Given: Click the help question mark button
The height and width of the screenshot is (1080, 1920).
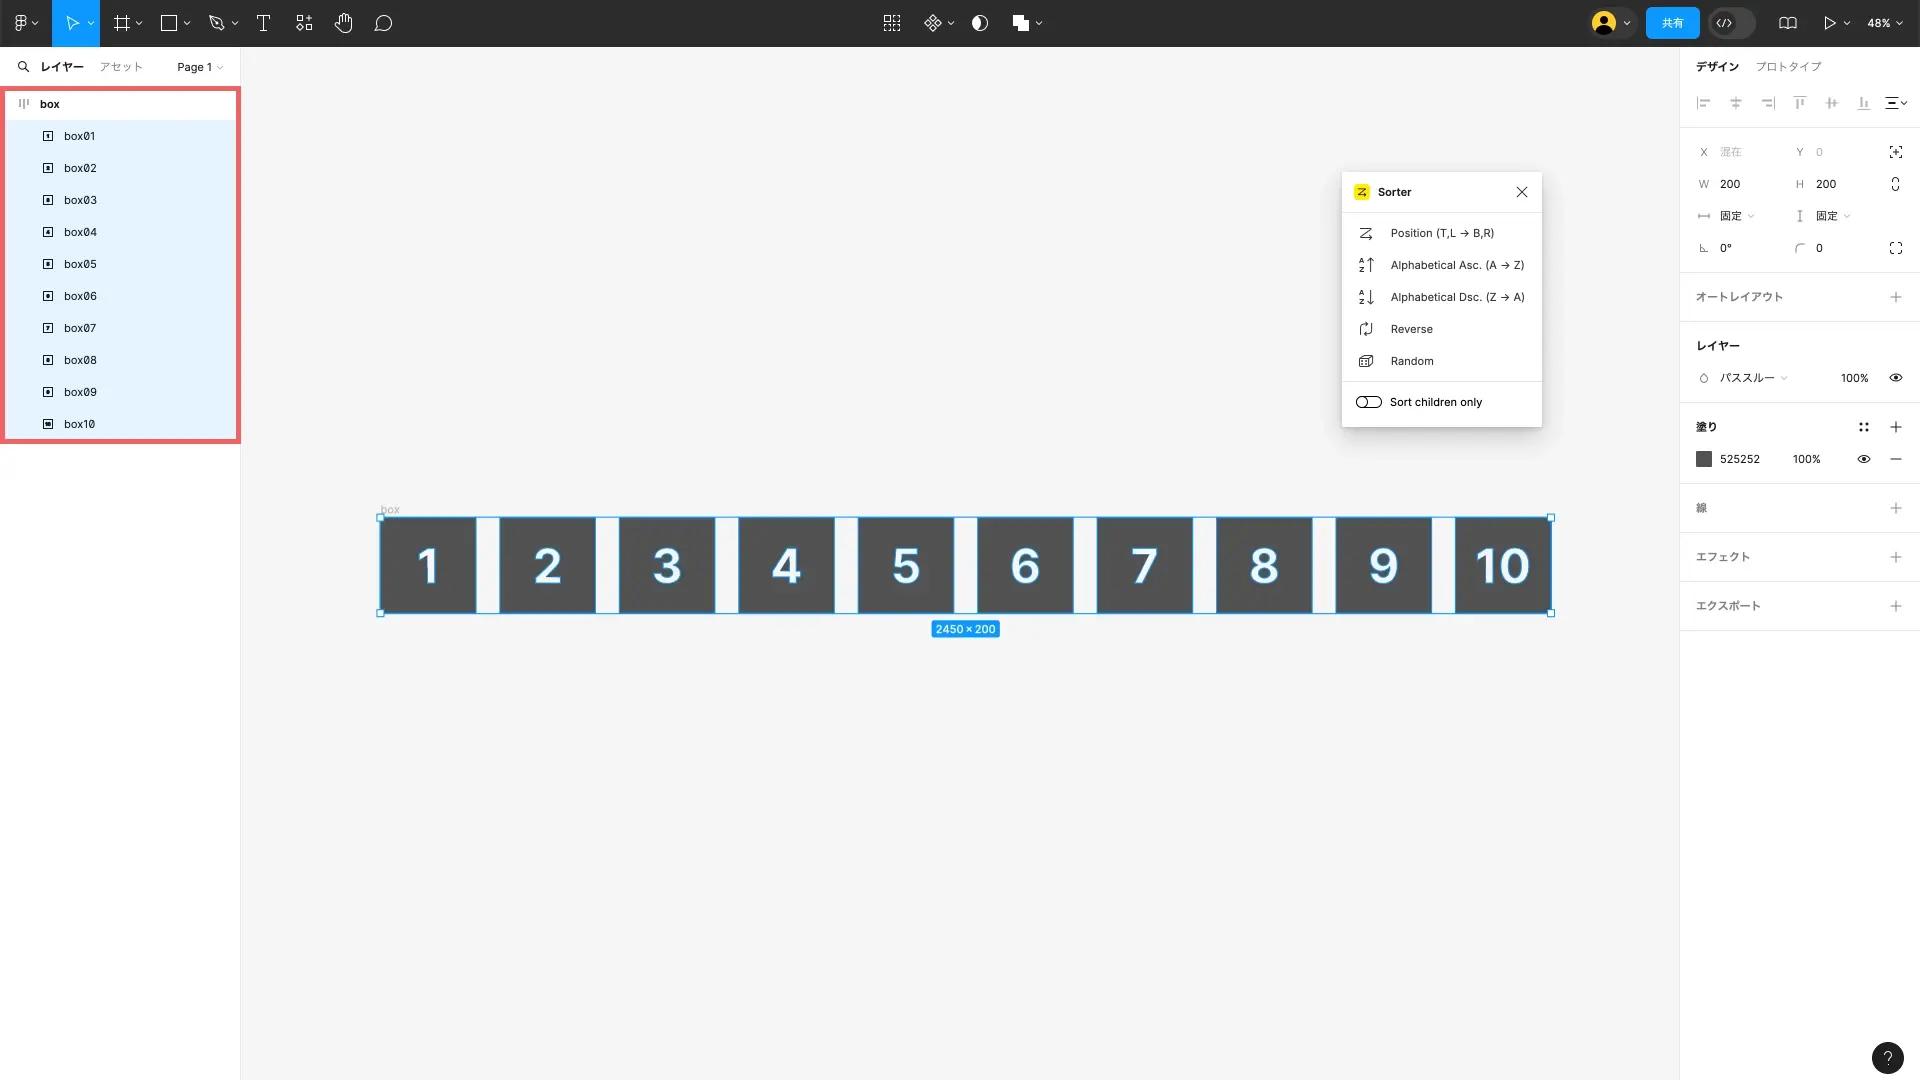Looking at the screenshot, I should point(1887,1057).
